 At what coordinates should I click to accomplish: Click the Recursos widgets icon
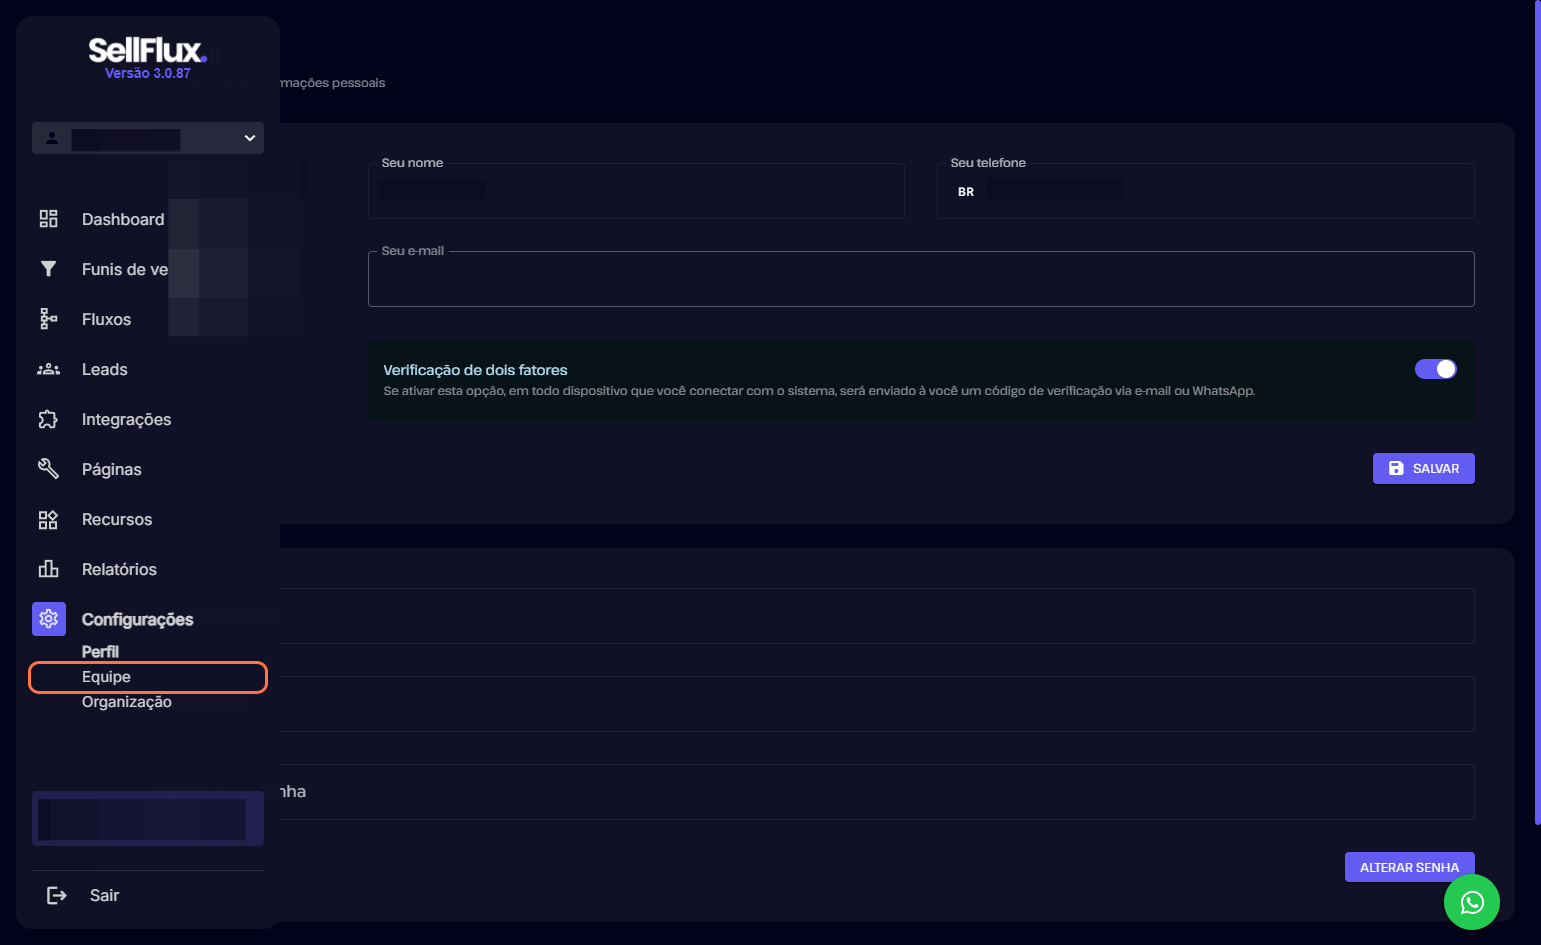point(48,519)
